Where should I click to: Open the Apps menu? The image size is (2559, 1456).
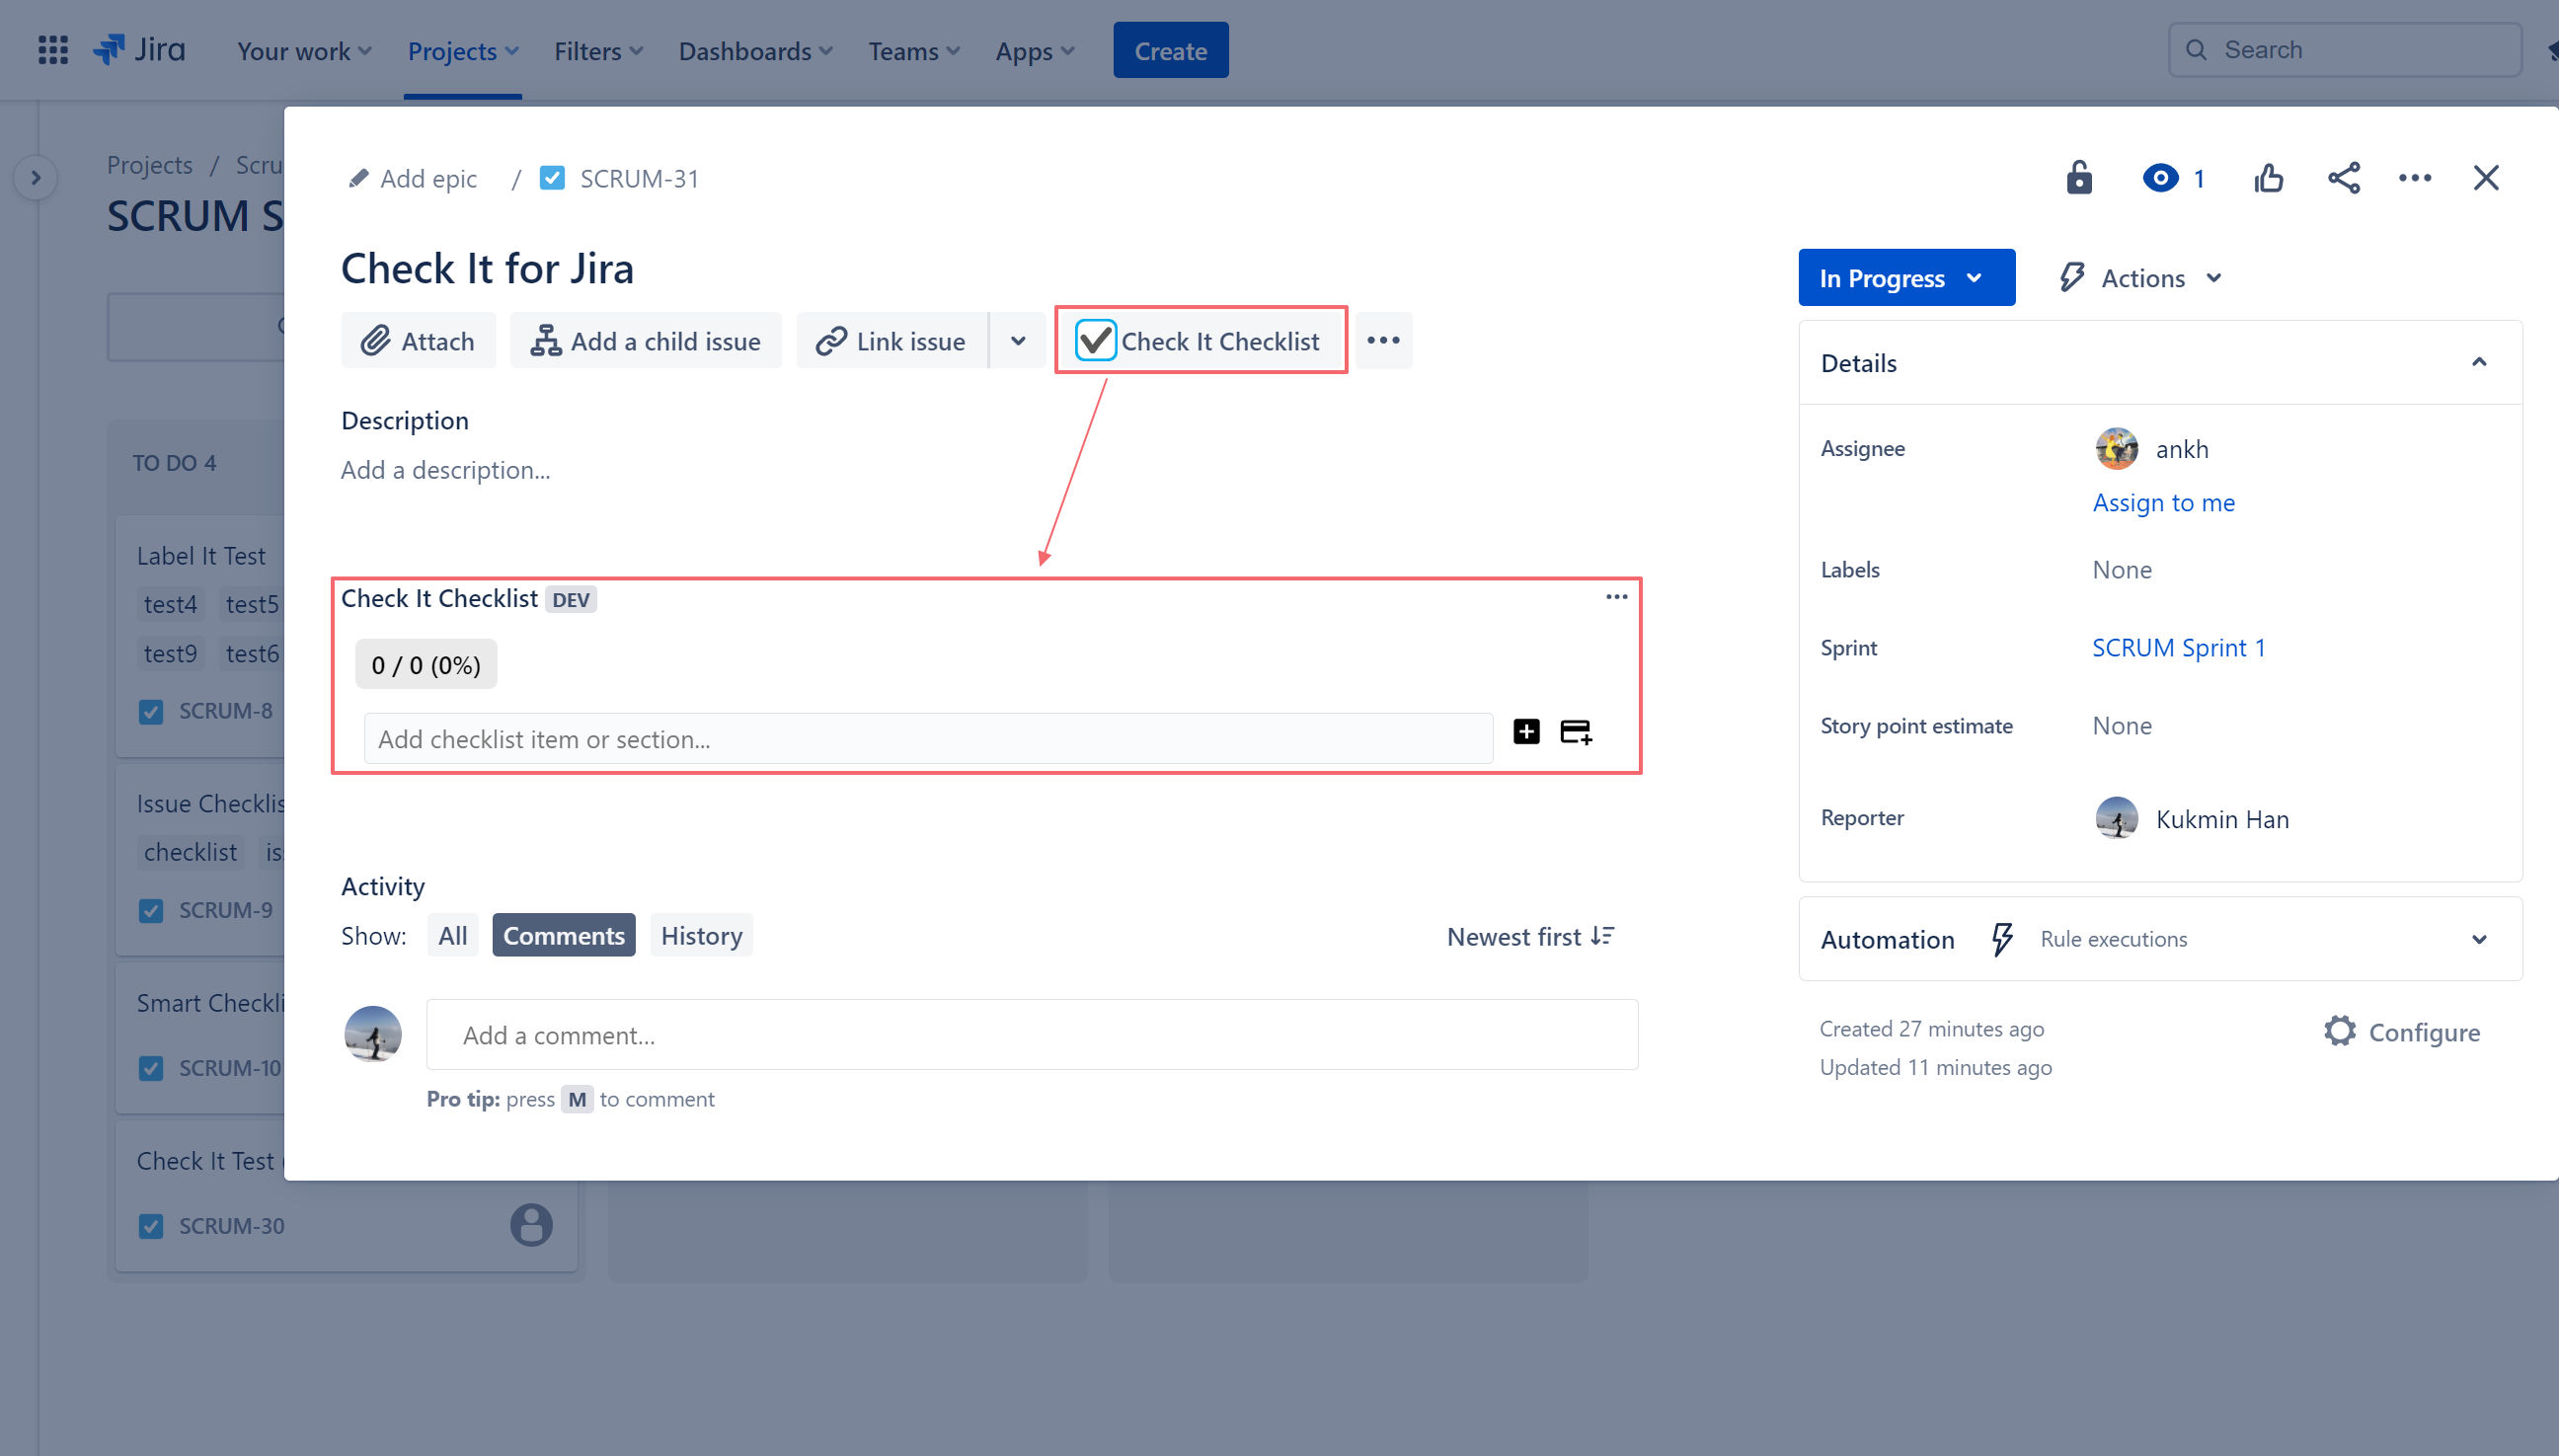(1033, 50)
